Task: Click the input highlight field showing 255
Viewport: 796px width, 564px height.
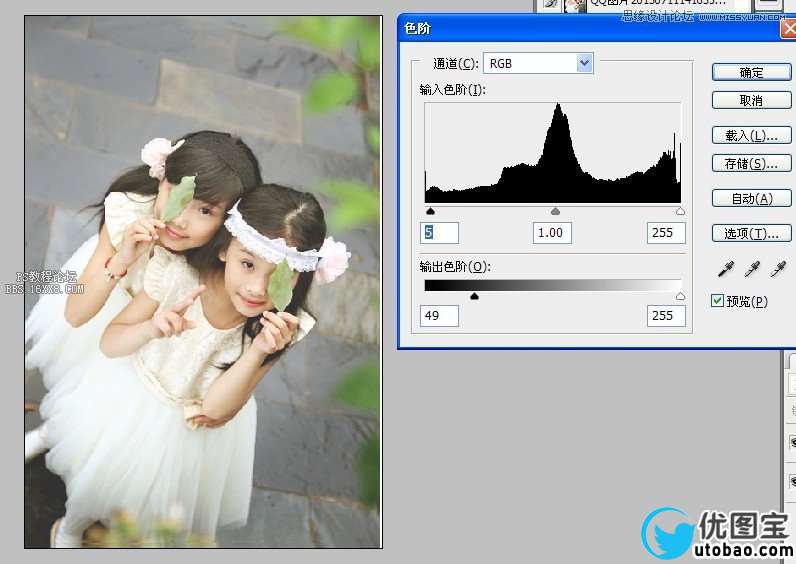Action: point(666,233)
